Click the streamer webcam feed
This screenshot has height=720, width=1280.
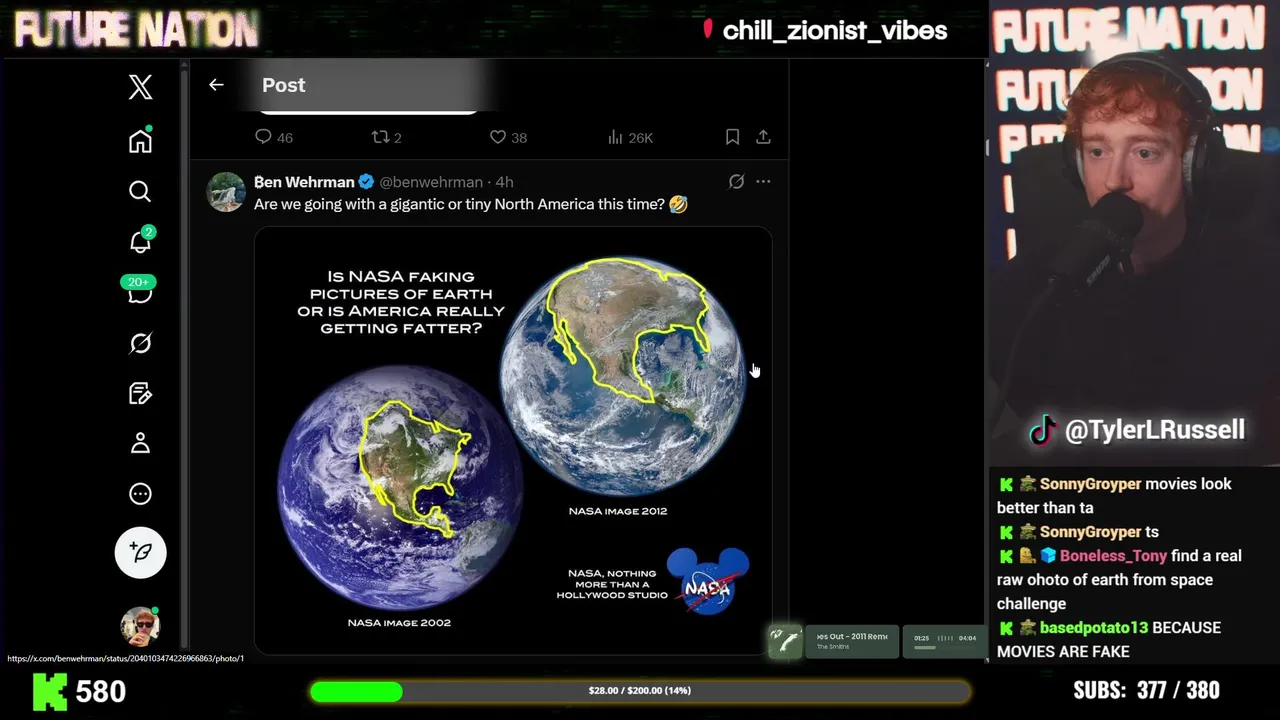coord(1133,232)
